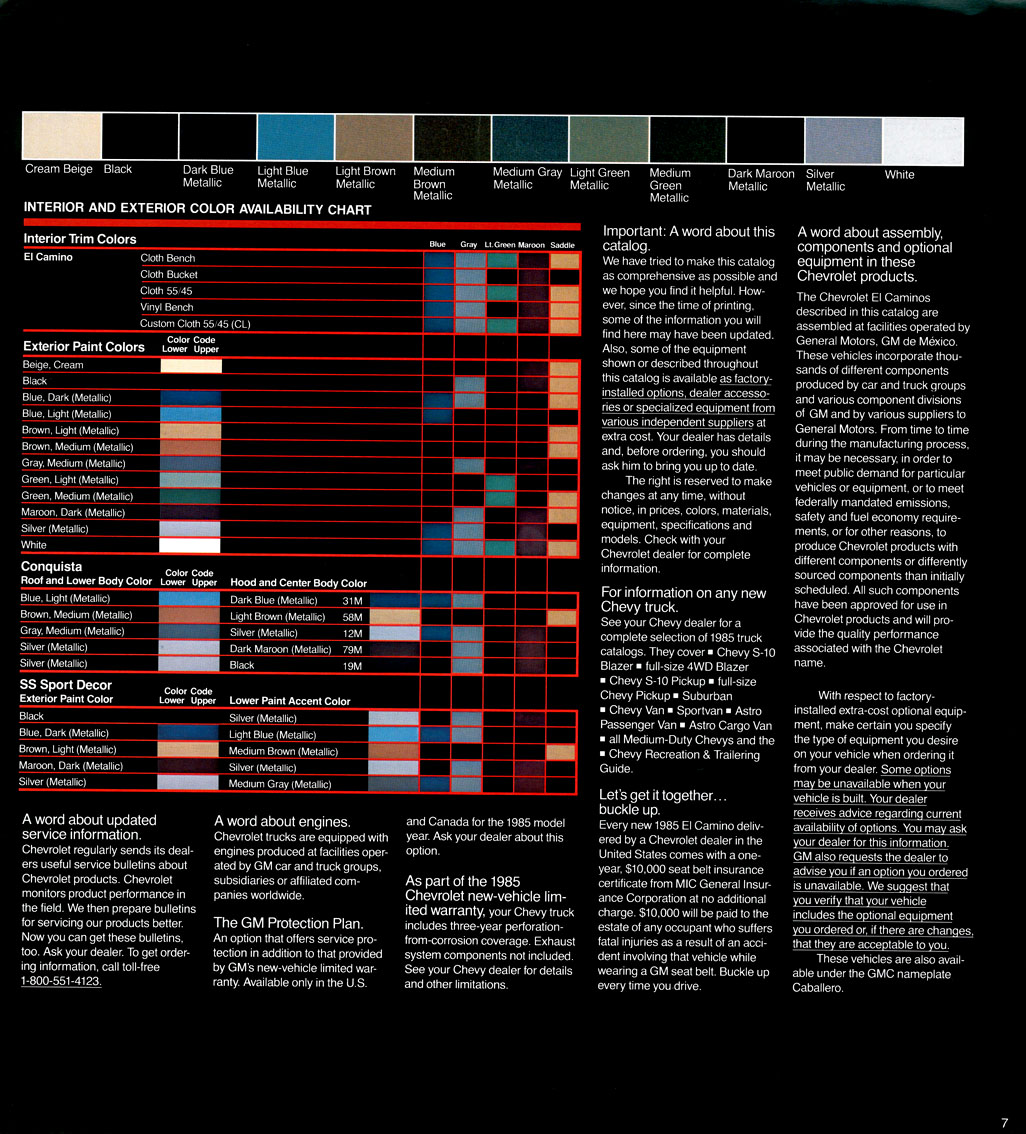Click the '19M' color code
Image resolution: width=1026 pixels, height=1134 pixels.
pos(352,665)
